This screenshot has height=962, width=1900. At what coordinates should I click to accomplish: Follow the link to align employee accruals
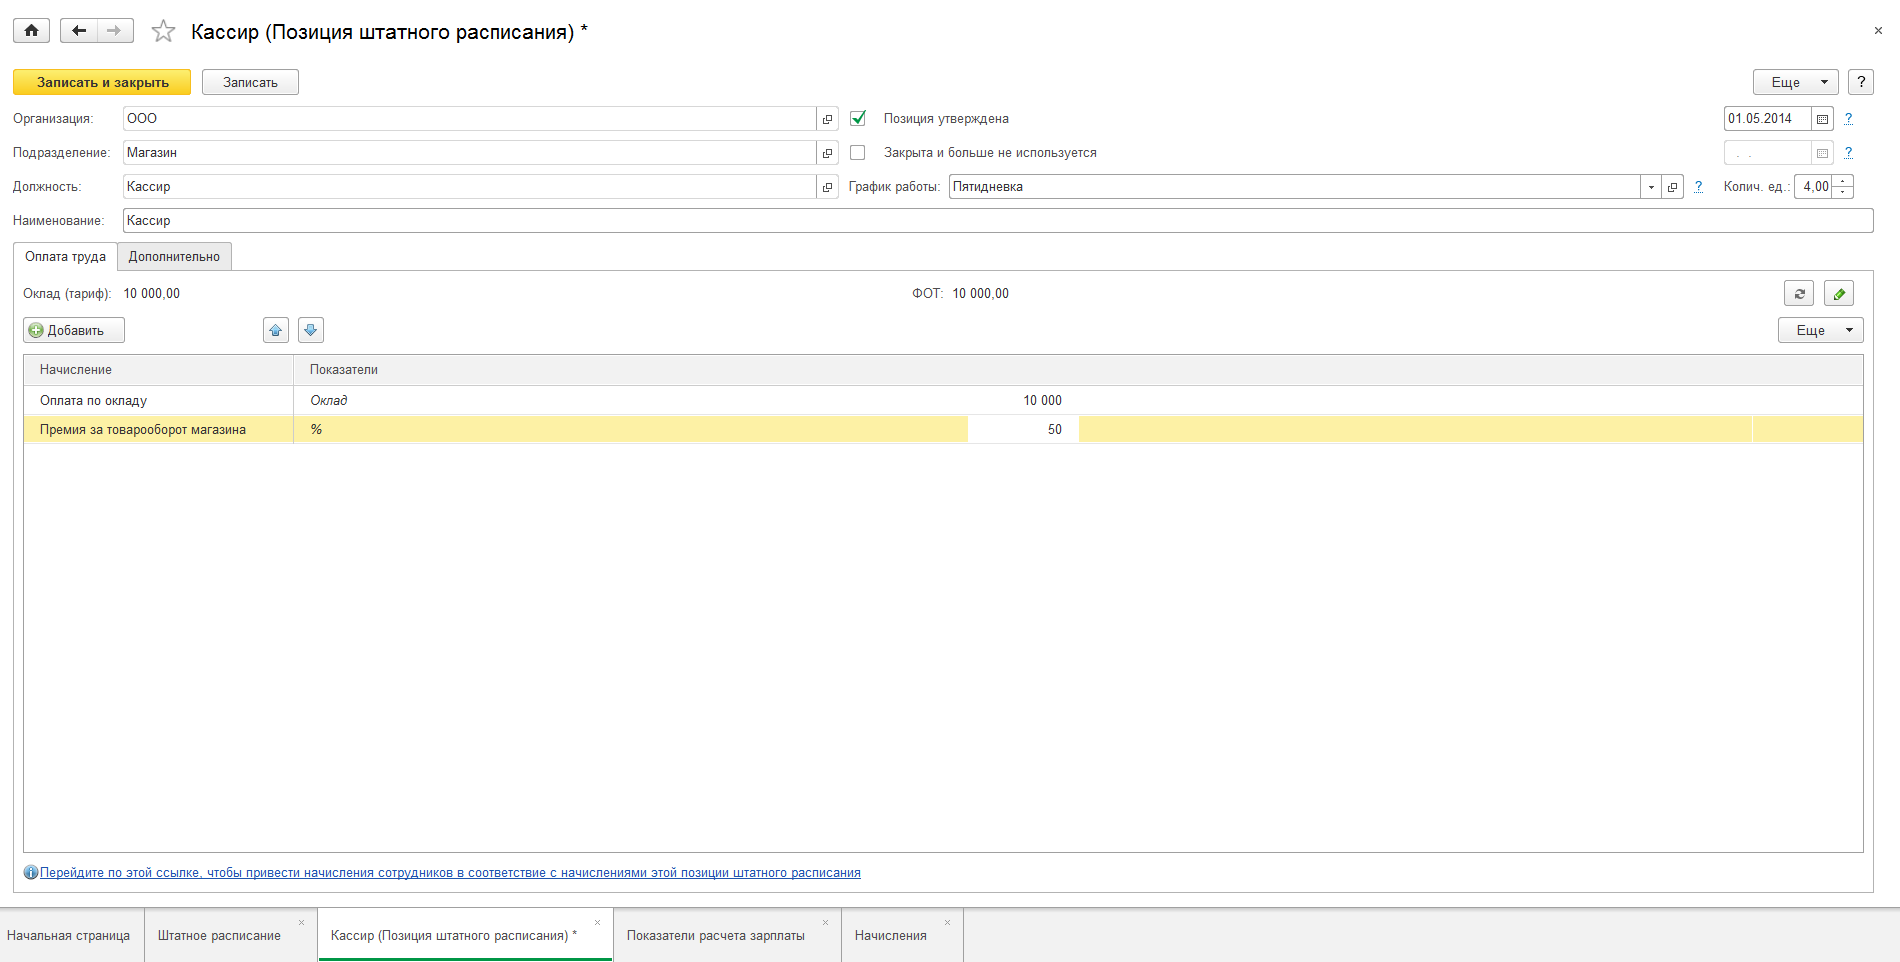pyautogui.click(x=450, y=872)
